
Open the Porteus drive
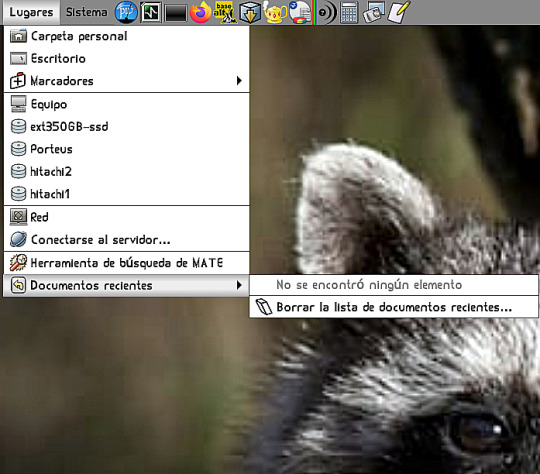(126, 149)
